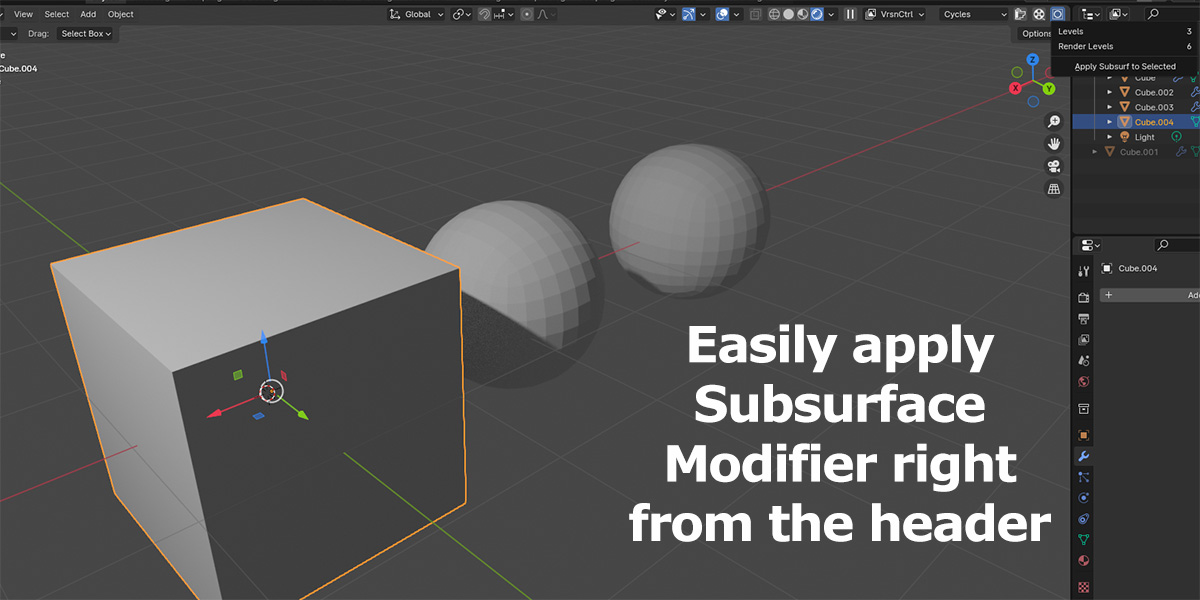Viewport: 1200px width, 600px height.
Task: Open the Collection properties tab
Action: click(x=1084, y=409)
